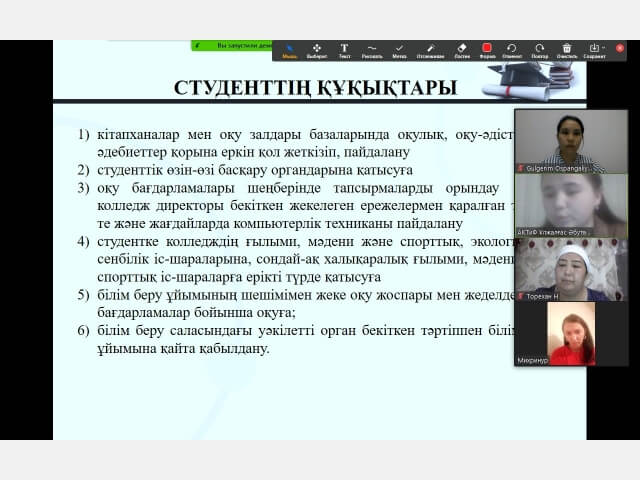Click text 'ұйымына қайта қабылдану.'
The width and height of the screenshot is (640, 480).
tap(183, 349)
